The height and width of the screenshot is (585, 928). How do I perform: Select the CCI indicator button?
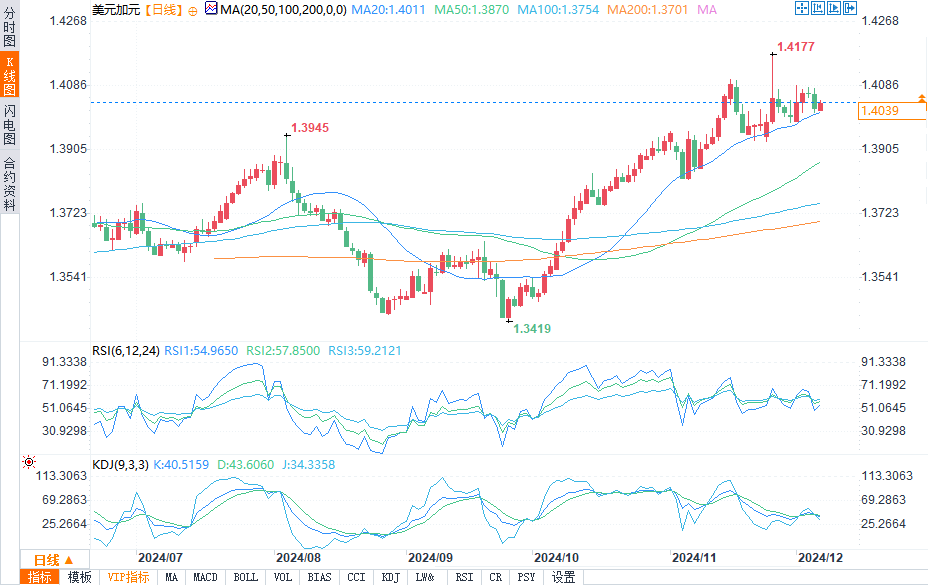356,577
